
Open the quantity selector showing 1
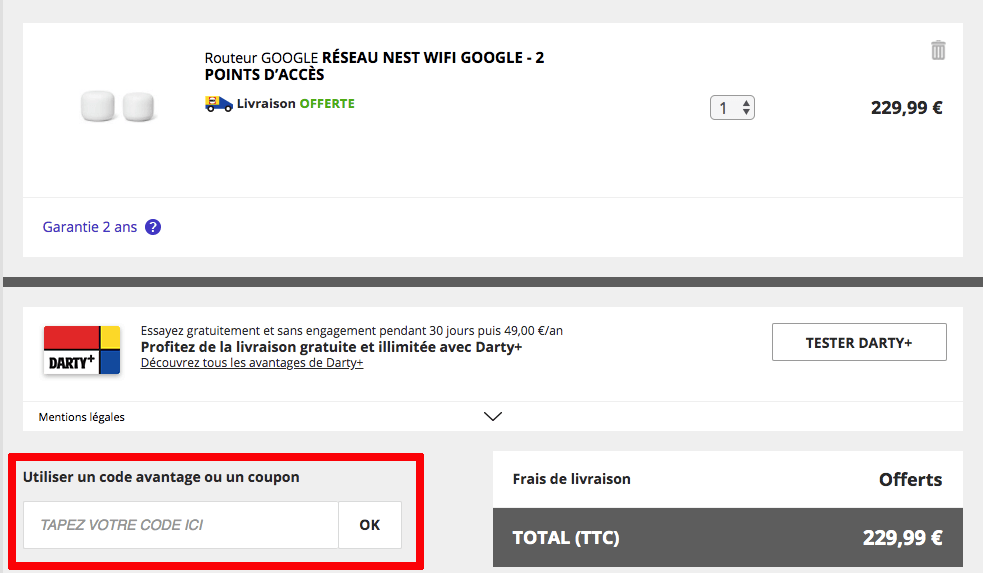732,108
